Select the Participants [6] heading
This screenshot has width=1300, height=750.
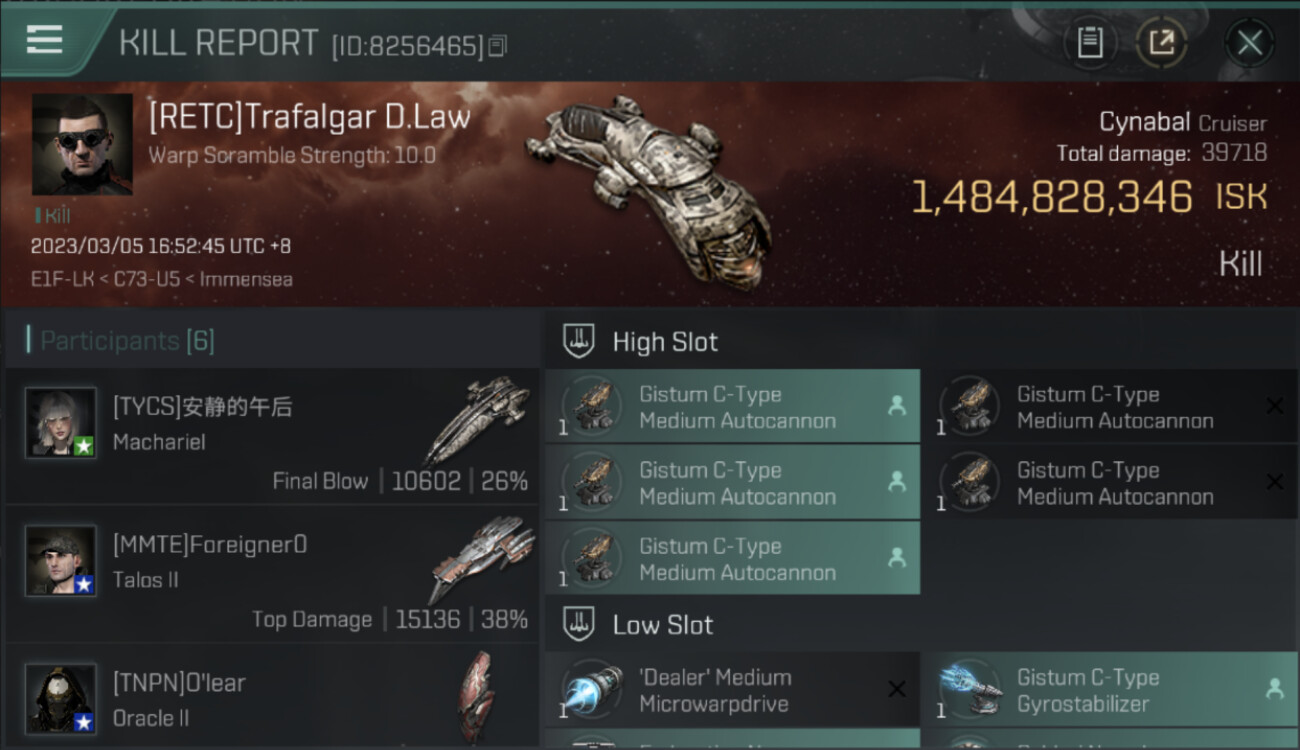127,341
